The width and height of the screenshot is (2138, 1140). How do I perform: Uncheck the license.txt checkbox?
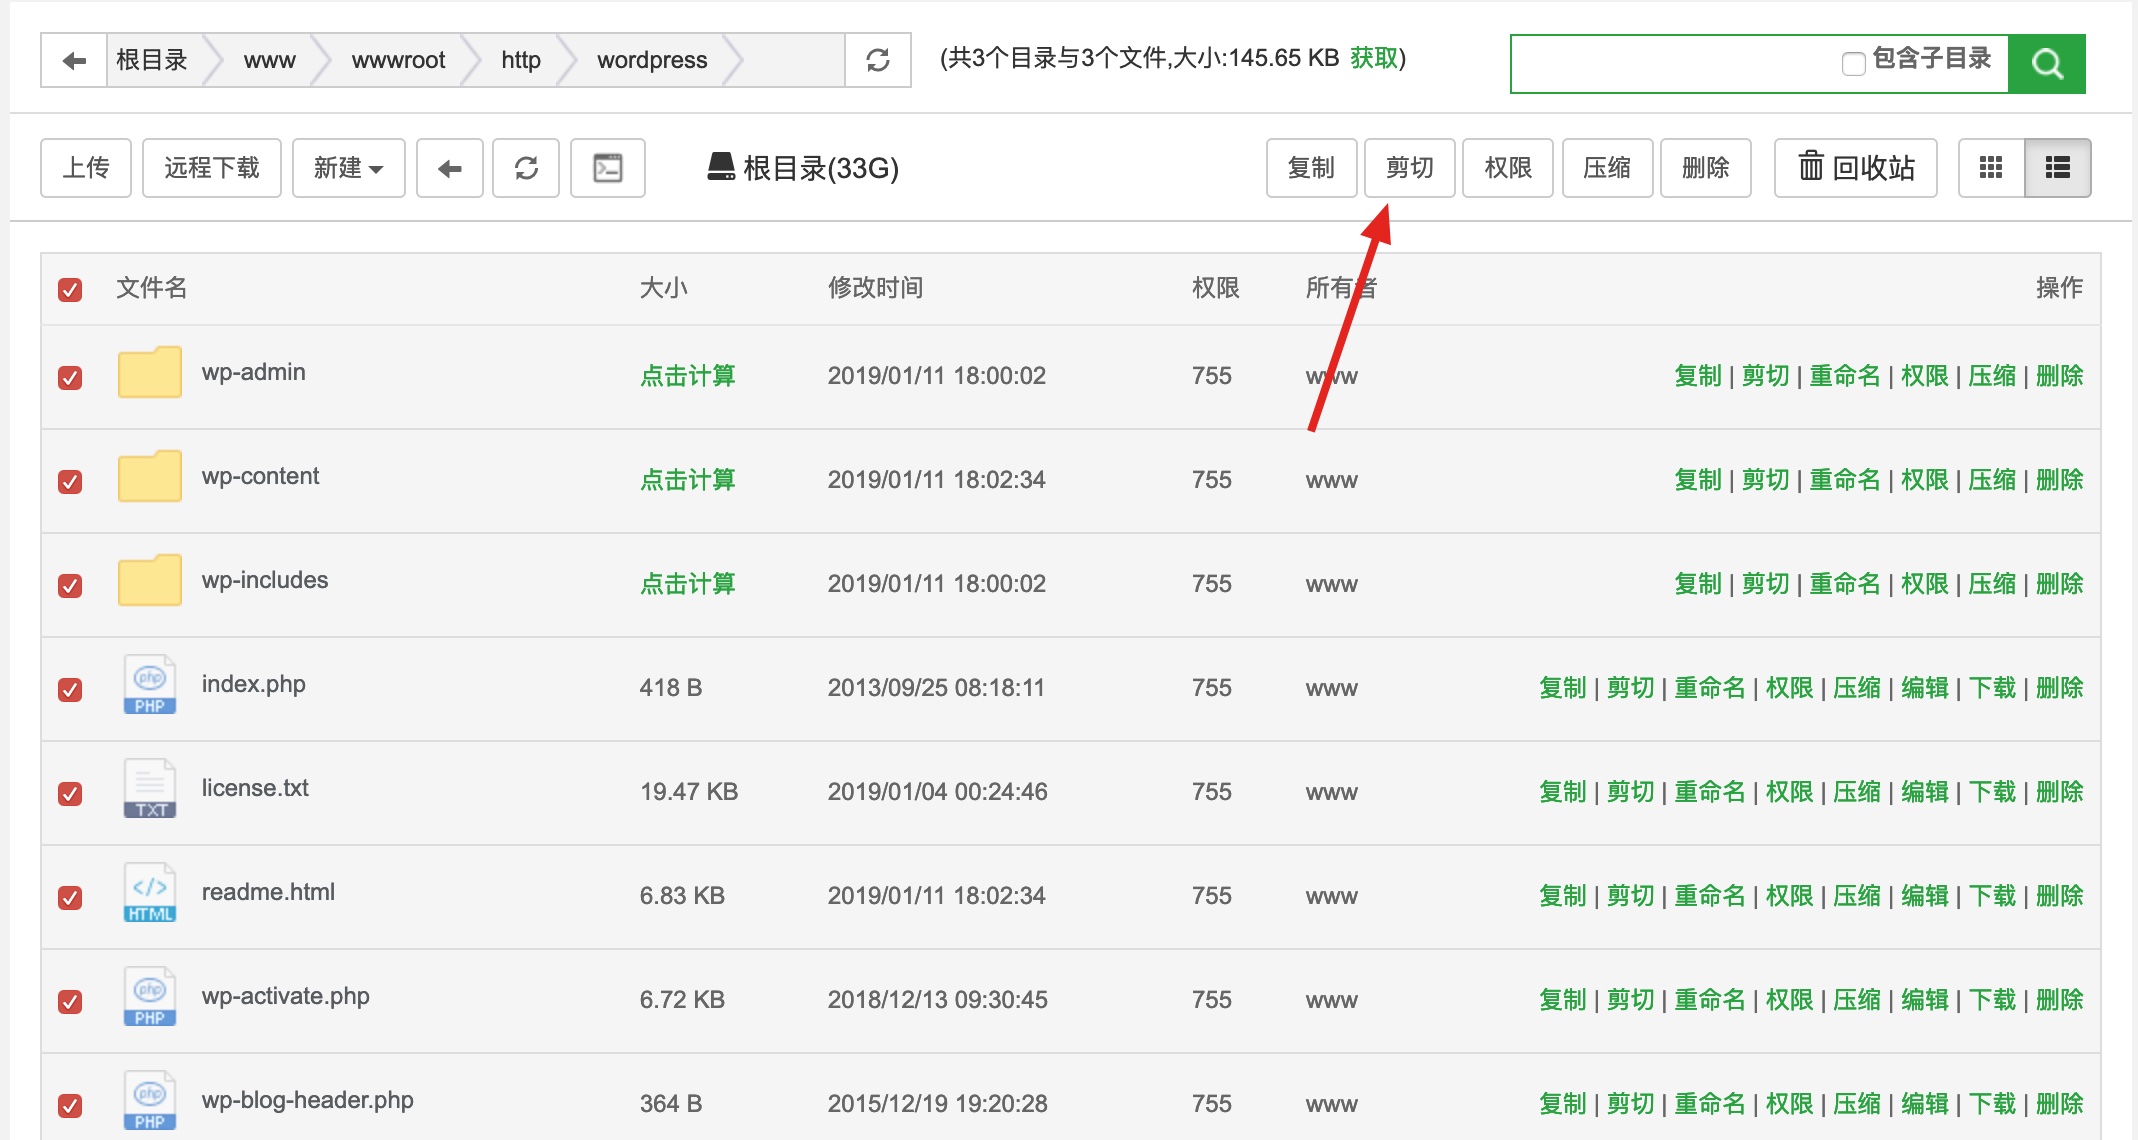tap(70, 794)
